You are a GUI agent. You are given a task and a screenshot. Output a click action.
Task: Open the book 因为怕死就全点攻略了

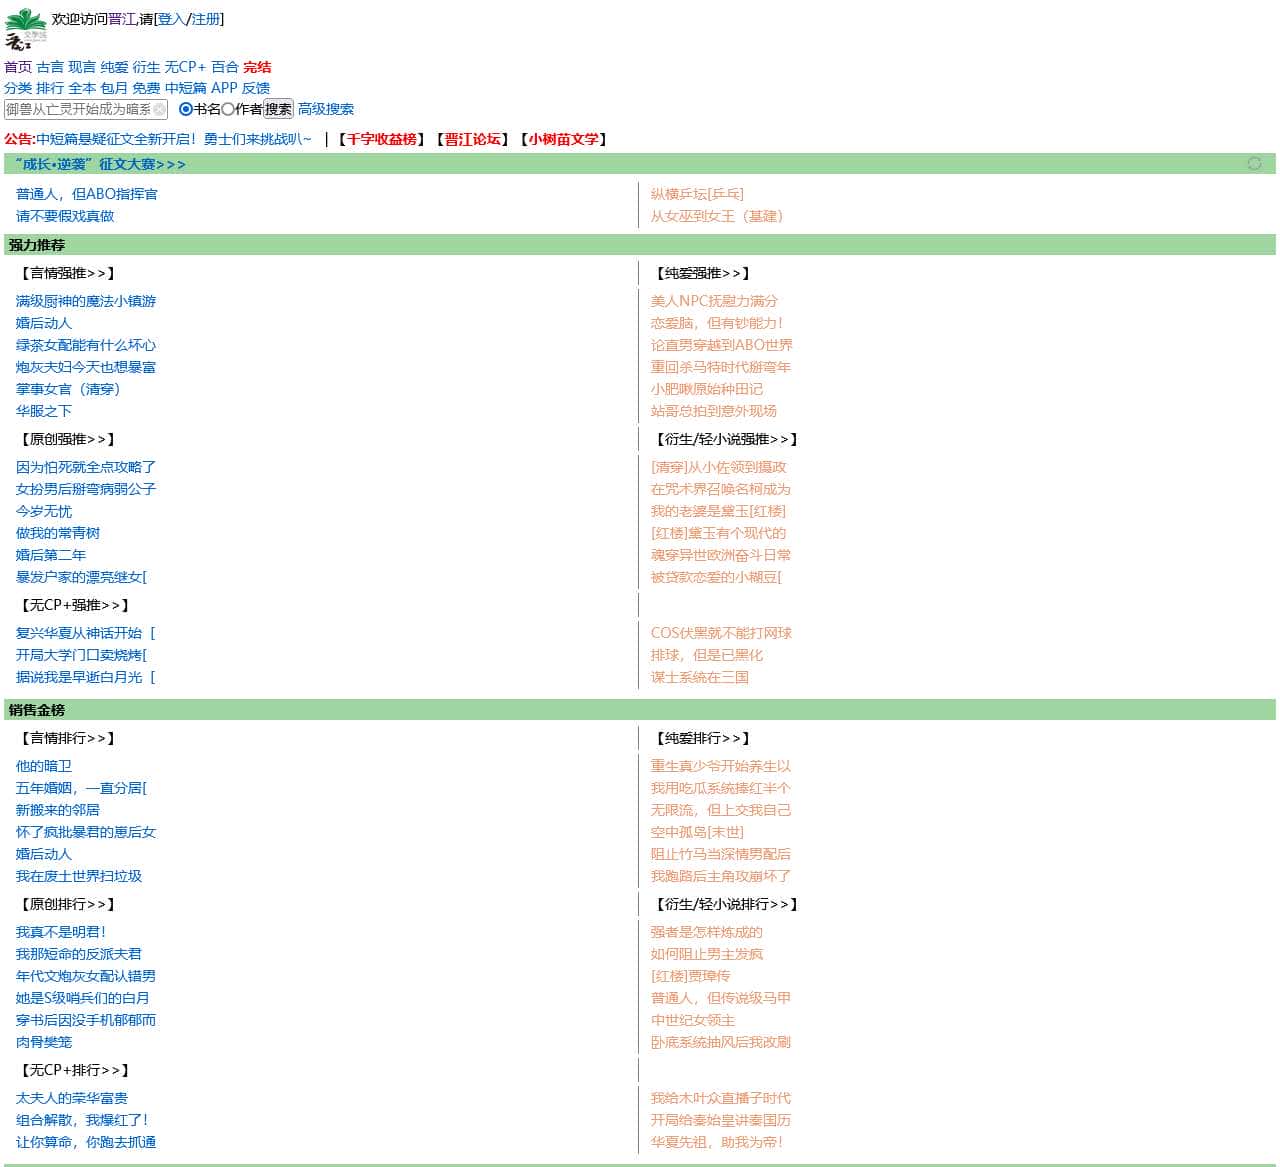coord(86,467)
